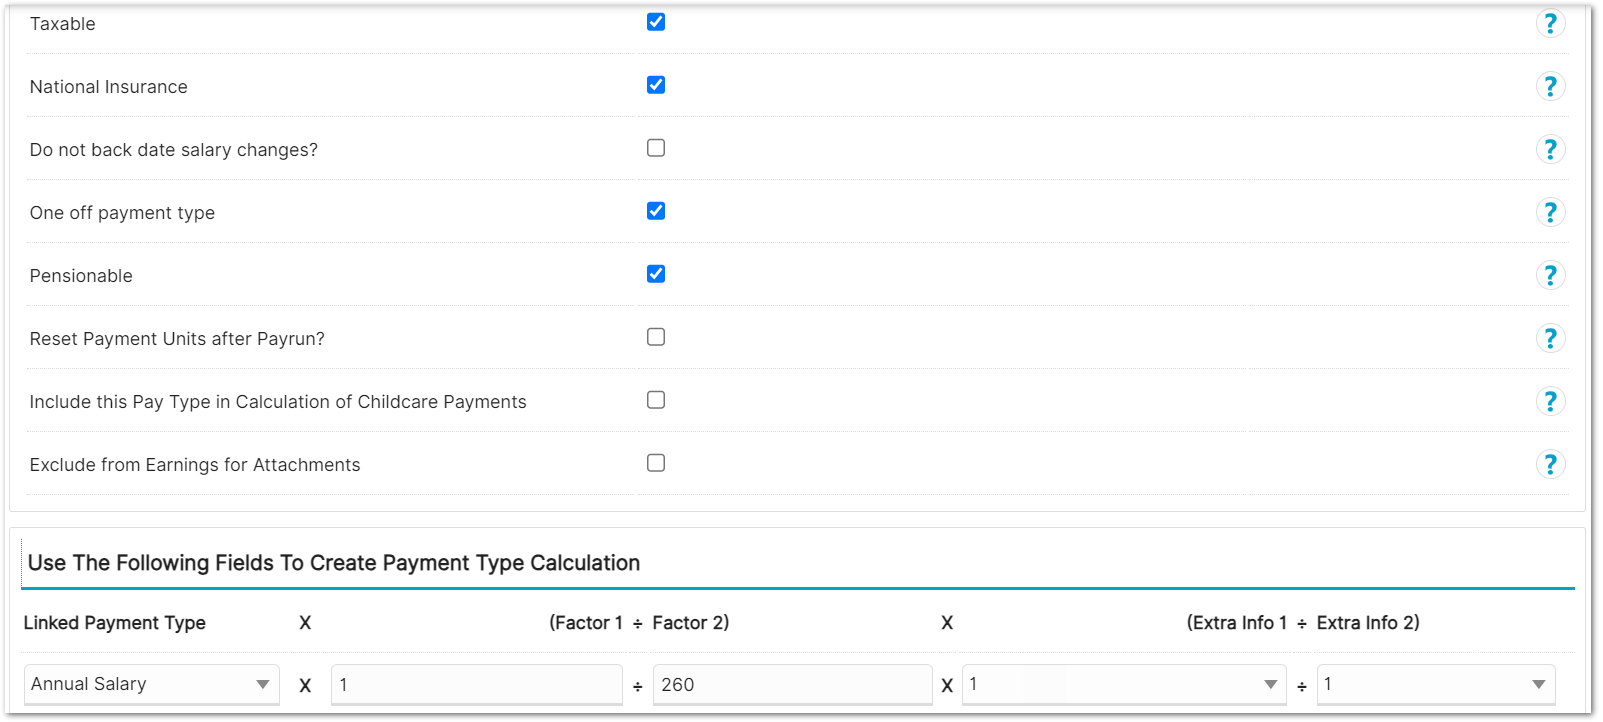Open help for Childcare Payments calculation row
The height and width of the screenshot is (722, 1603).
1550,401
